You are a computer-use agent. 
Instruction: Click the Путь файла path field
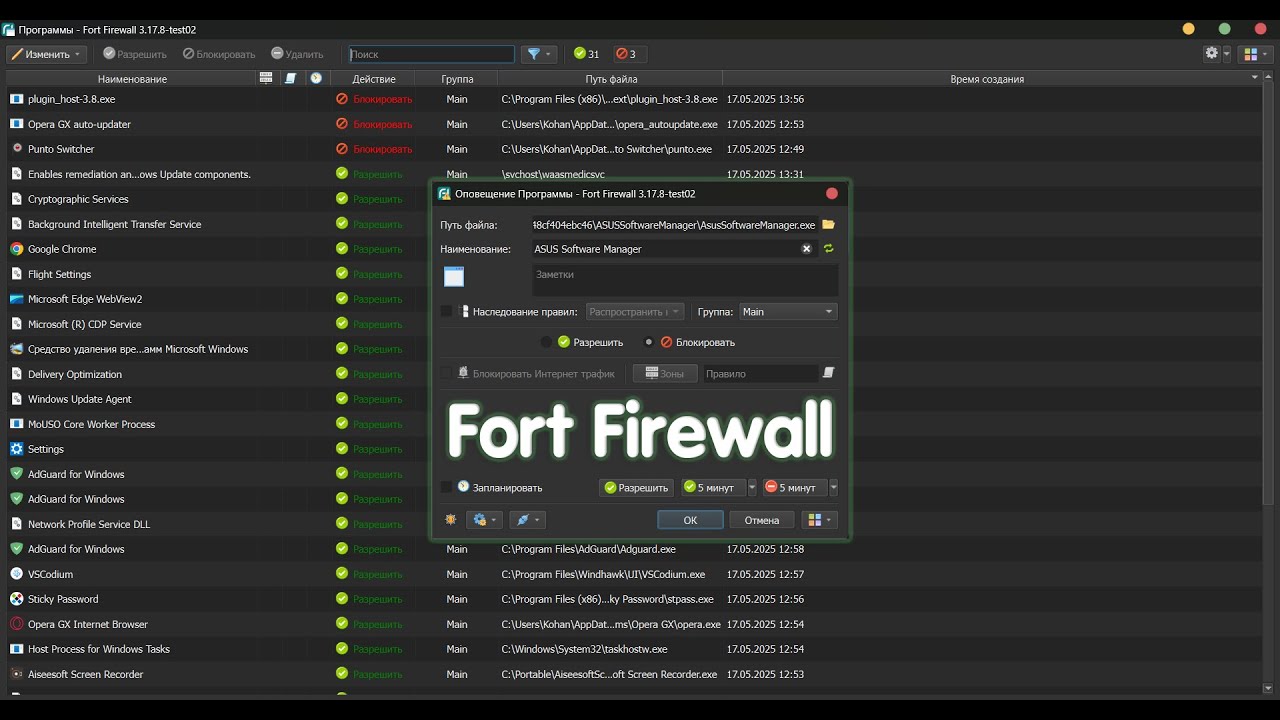tap(675, 225)
